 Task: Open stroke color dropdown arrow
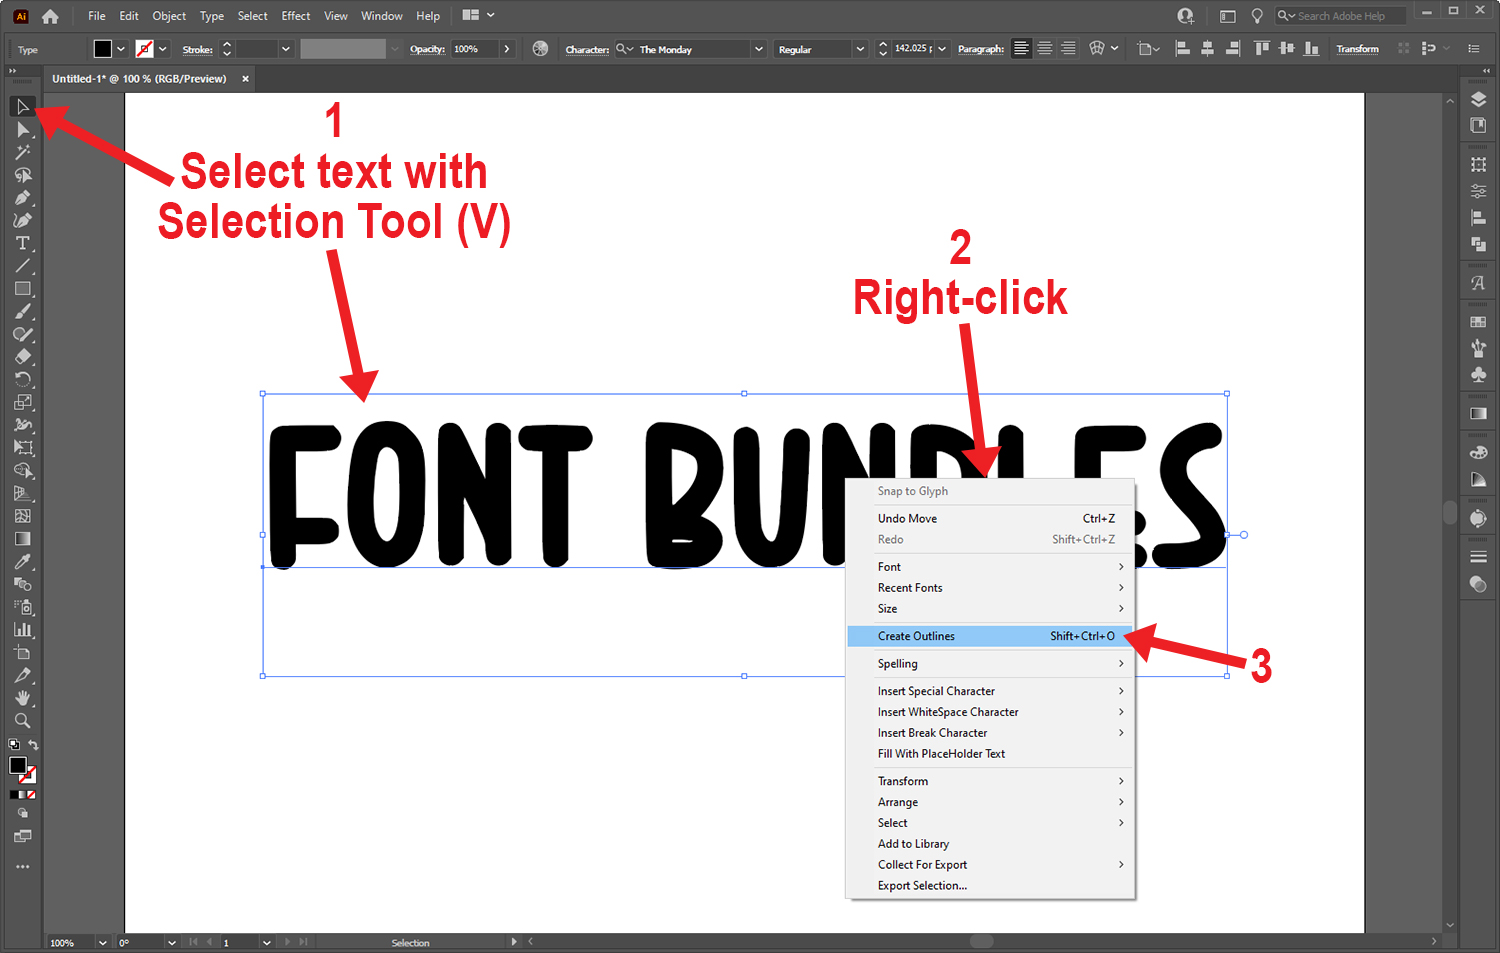(163, 49)
